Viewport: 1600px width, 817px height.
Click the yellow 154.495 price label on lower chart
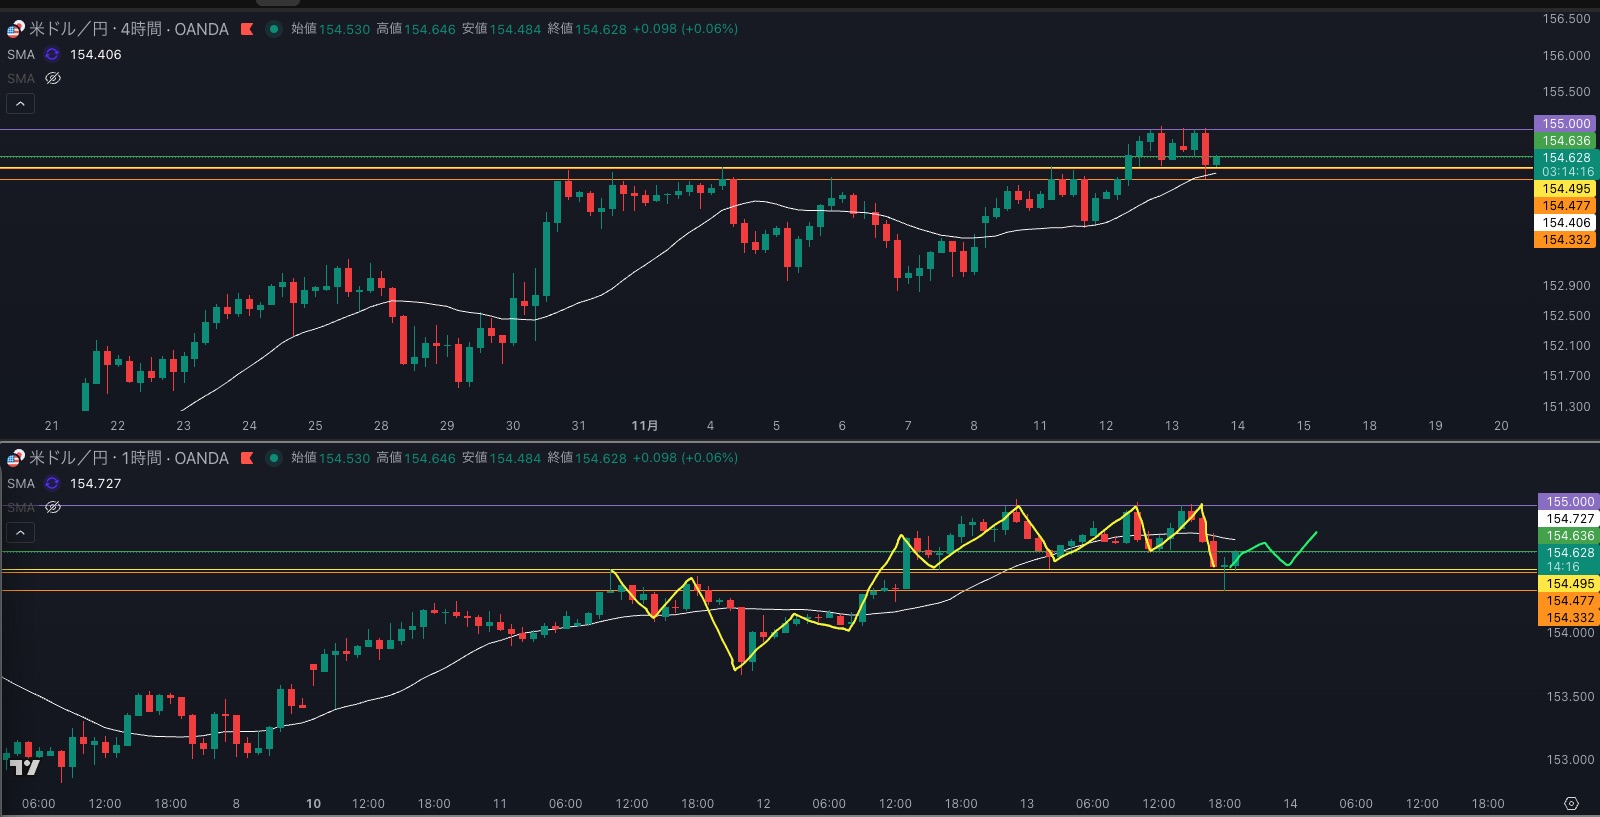tap(1569, 584)
